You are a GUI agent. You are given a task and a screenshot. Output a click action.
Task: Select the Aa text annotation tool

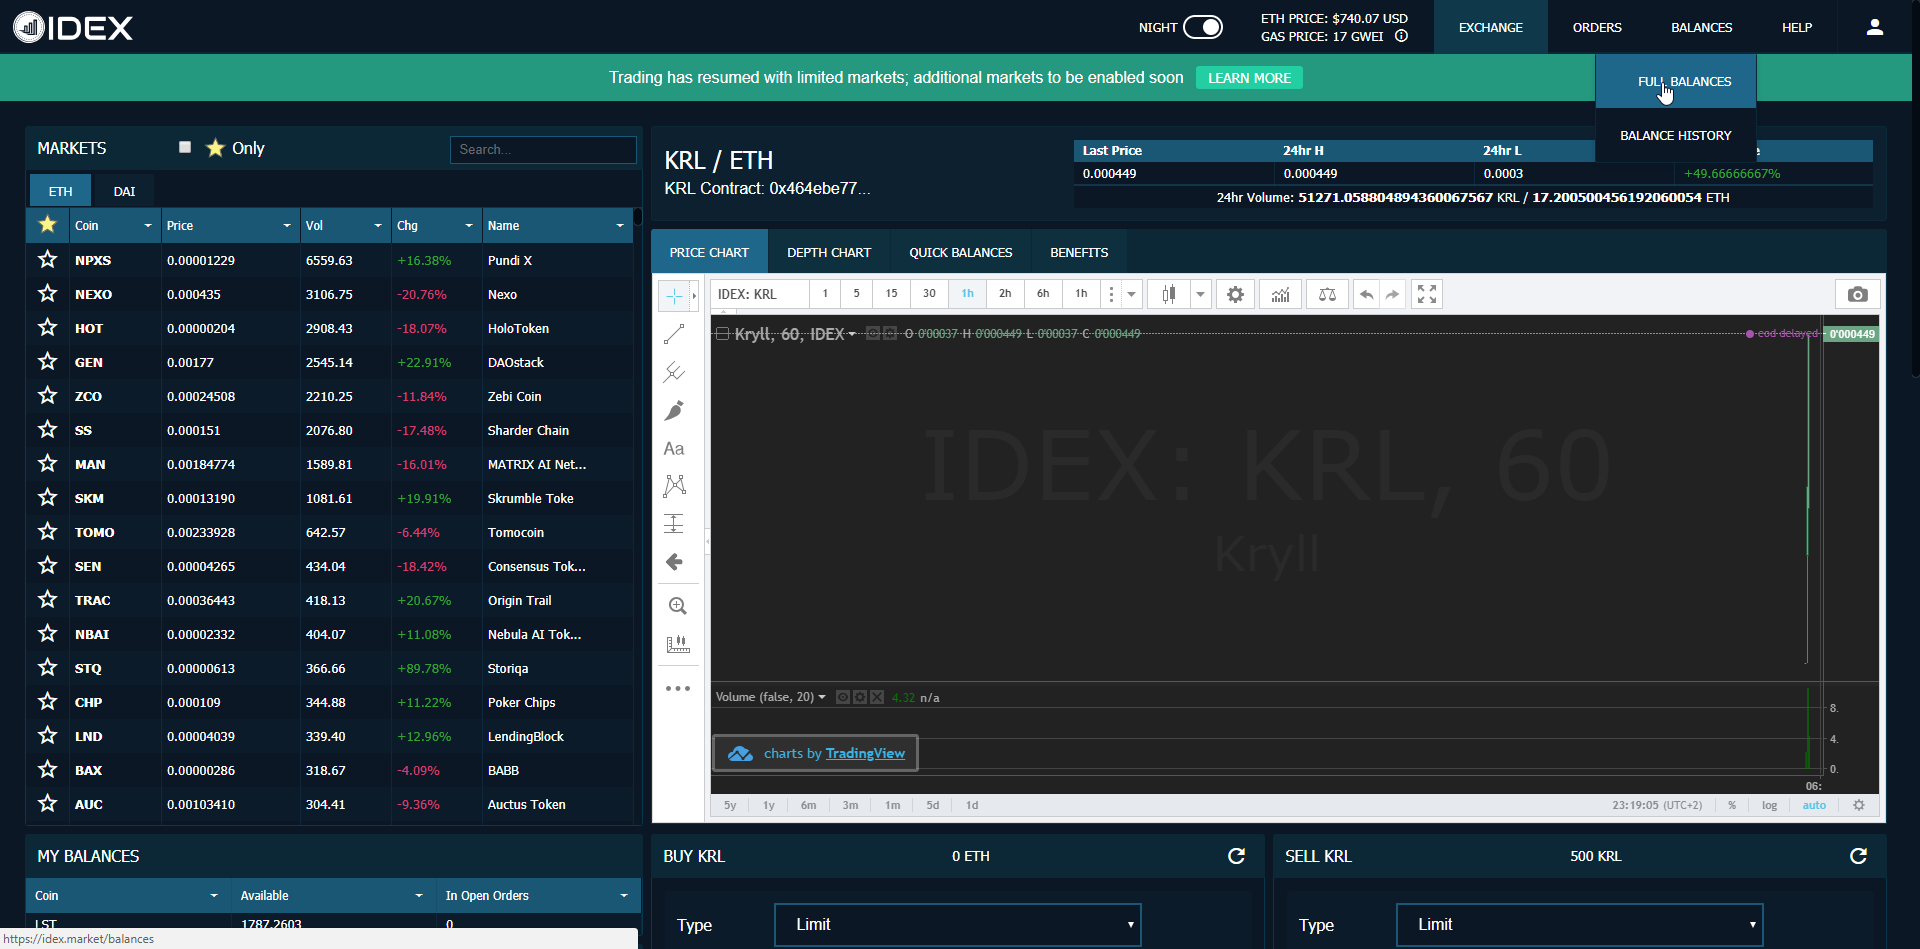pos(674,449)
